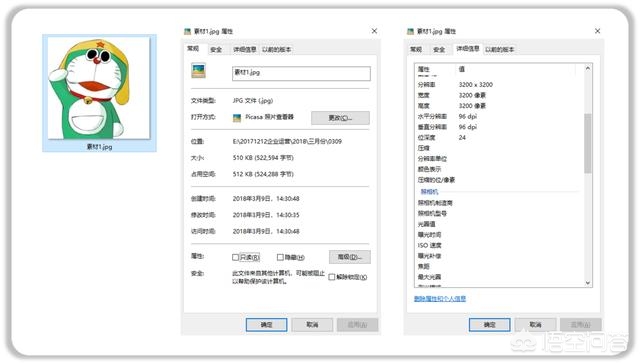Click the details list scroll-down arrow
Screen dimensions: 640x364
click(588, 282)
